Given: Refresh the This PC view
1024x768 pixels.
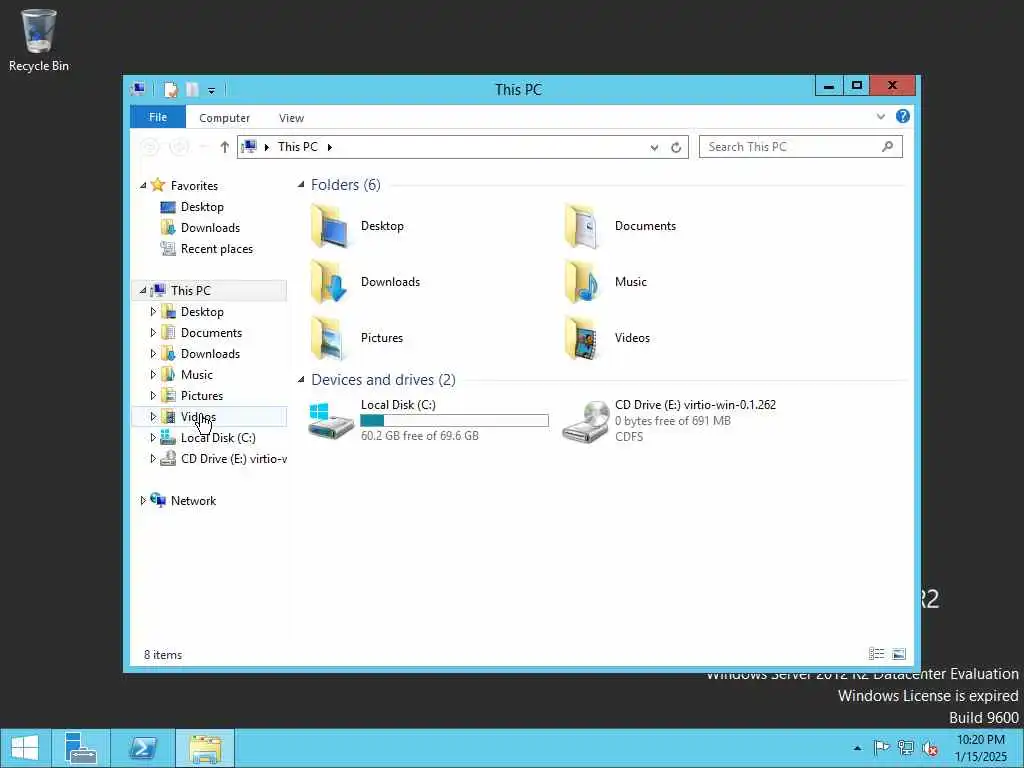Looking at the screenshot, I should point(676,148).
